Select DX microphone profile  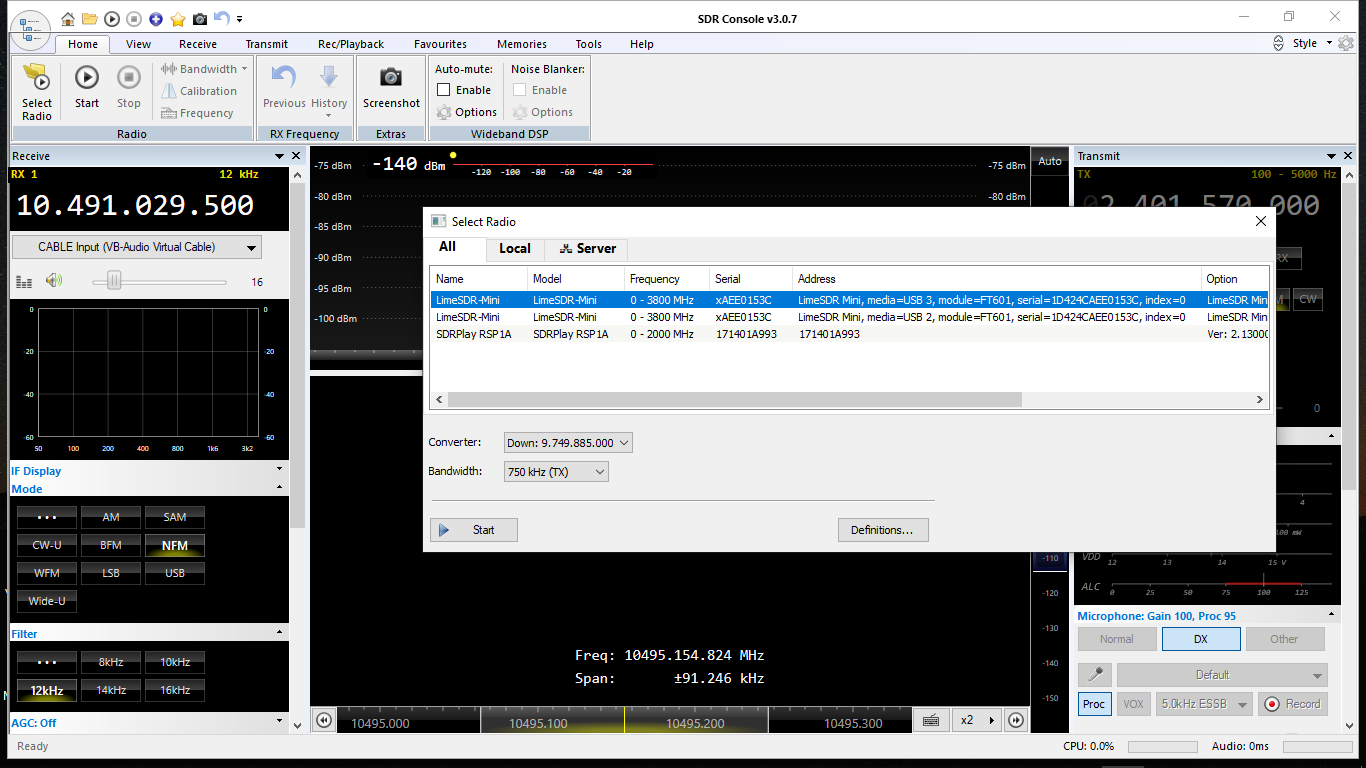(x=1201, y=639)
